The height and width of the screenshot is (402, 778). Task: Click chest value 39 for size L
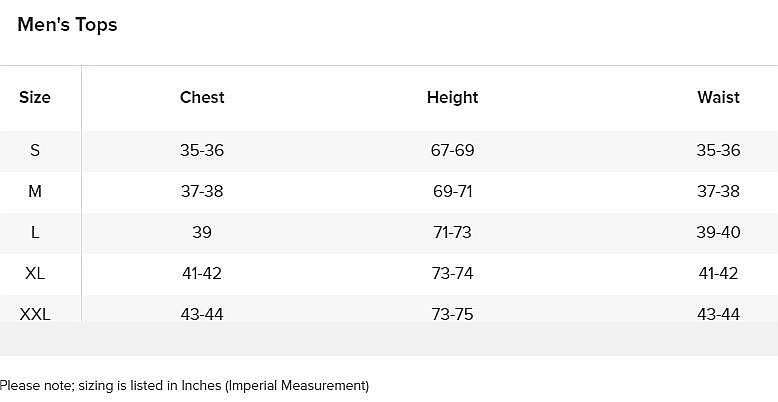[202, 232]
